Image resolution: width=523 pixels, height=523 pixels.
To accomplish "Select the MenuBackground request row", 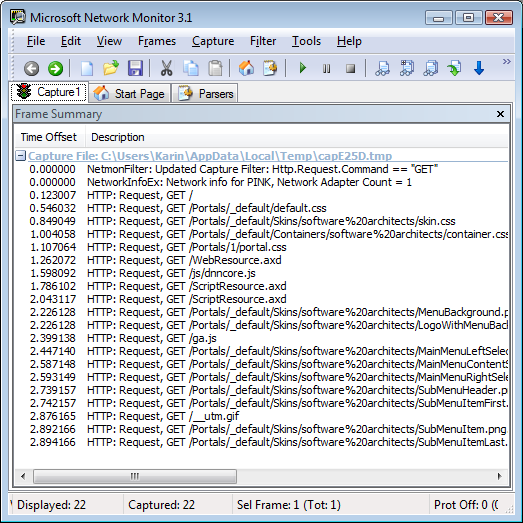I will pos(262,312).
